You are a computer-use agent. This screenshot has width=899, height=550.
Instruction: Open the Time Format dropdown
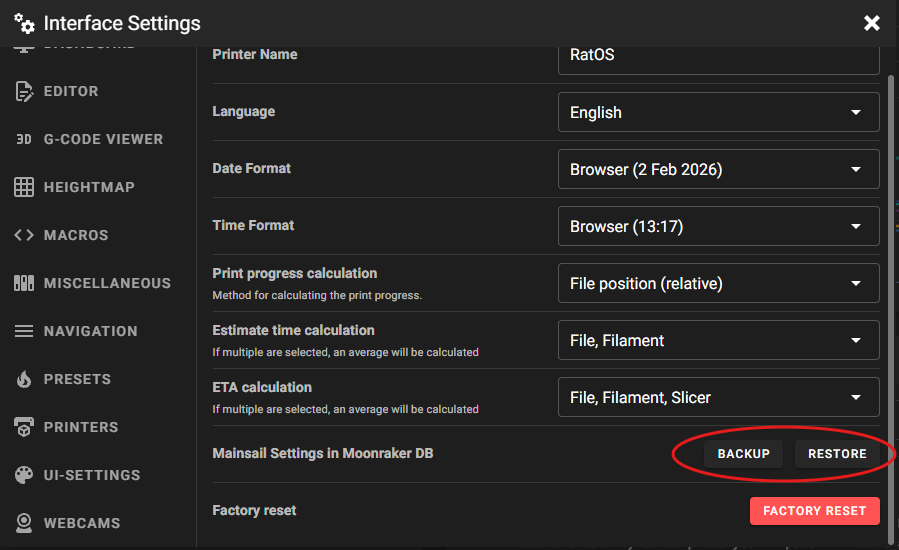point(718,226)
